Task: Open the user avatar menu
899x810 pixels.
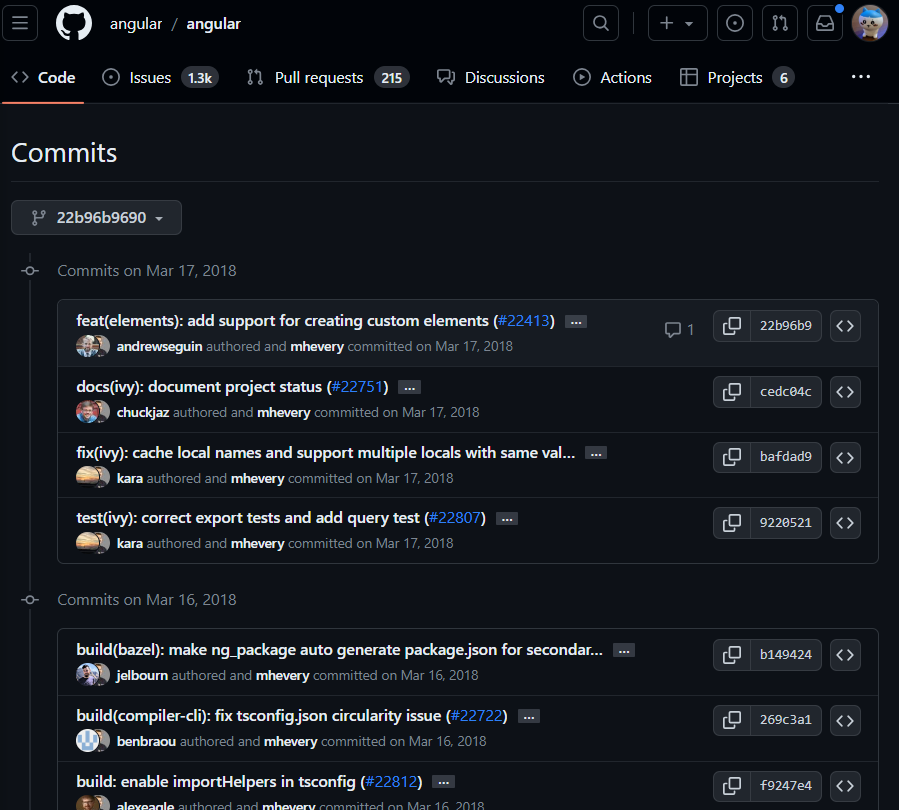Action: click(869, 23)
